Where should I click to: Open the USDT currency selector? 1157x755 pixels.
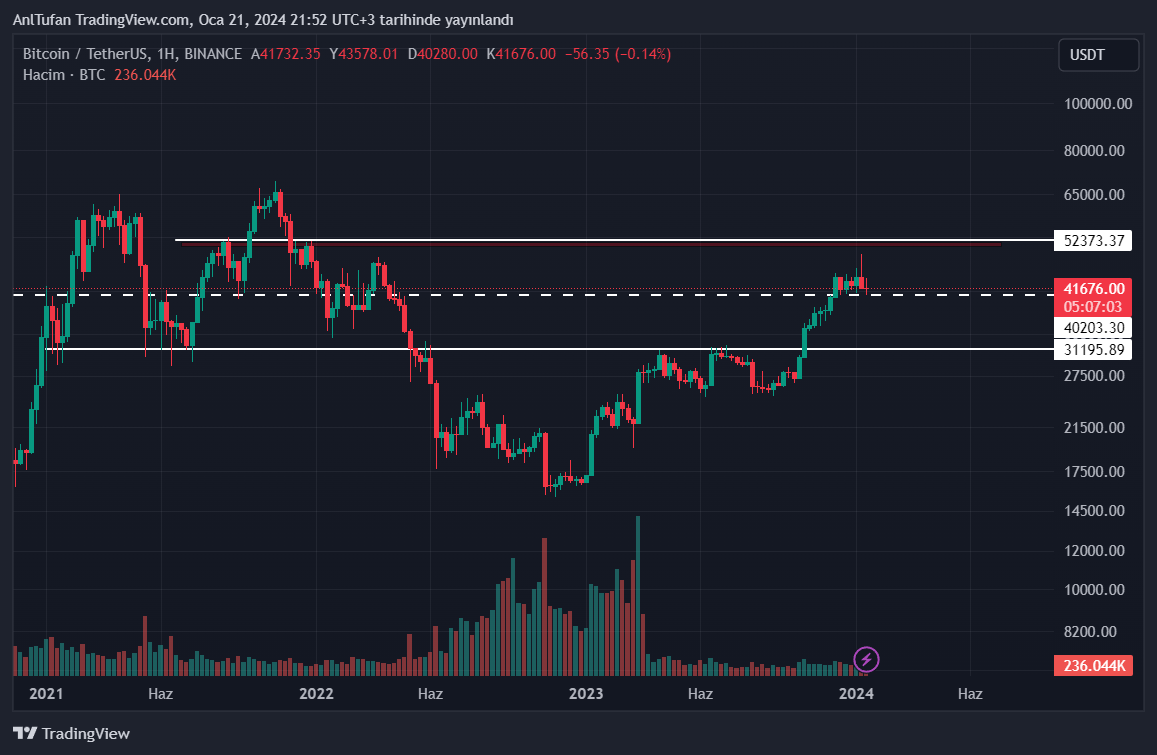click(x=1098, y=55)
